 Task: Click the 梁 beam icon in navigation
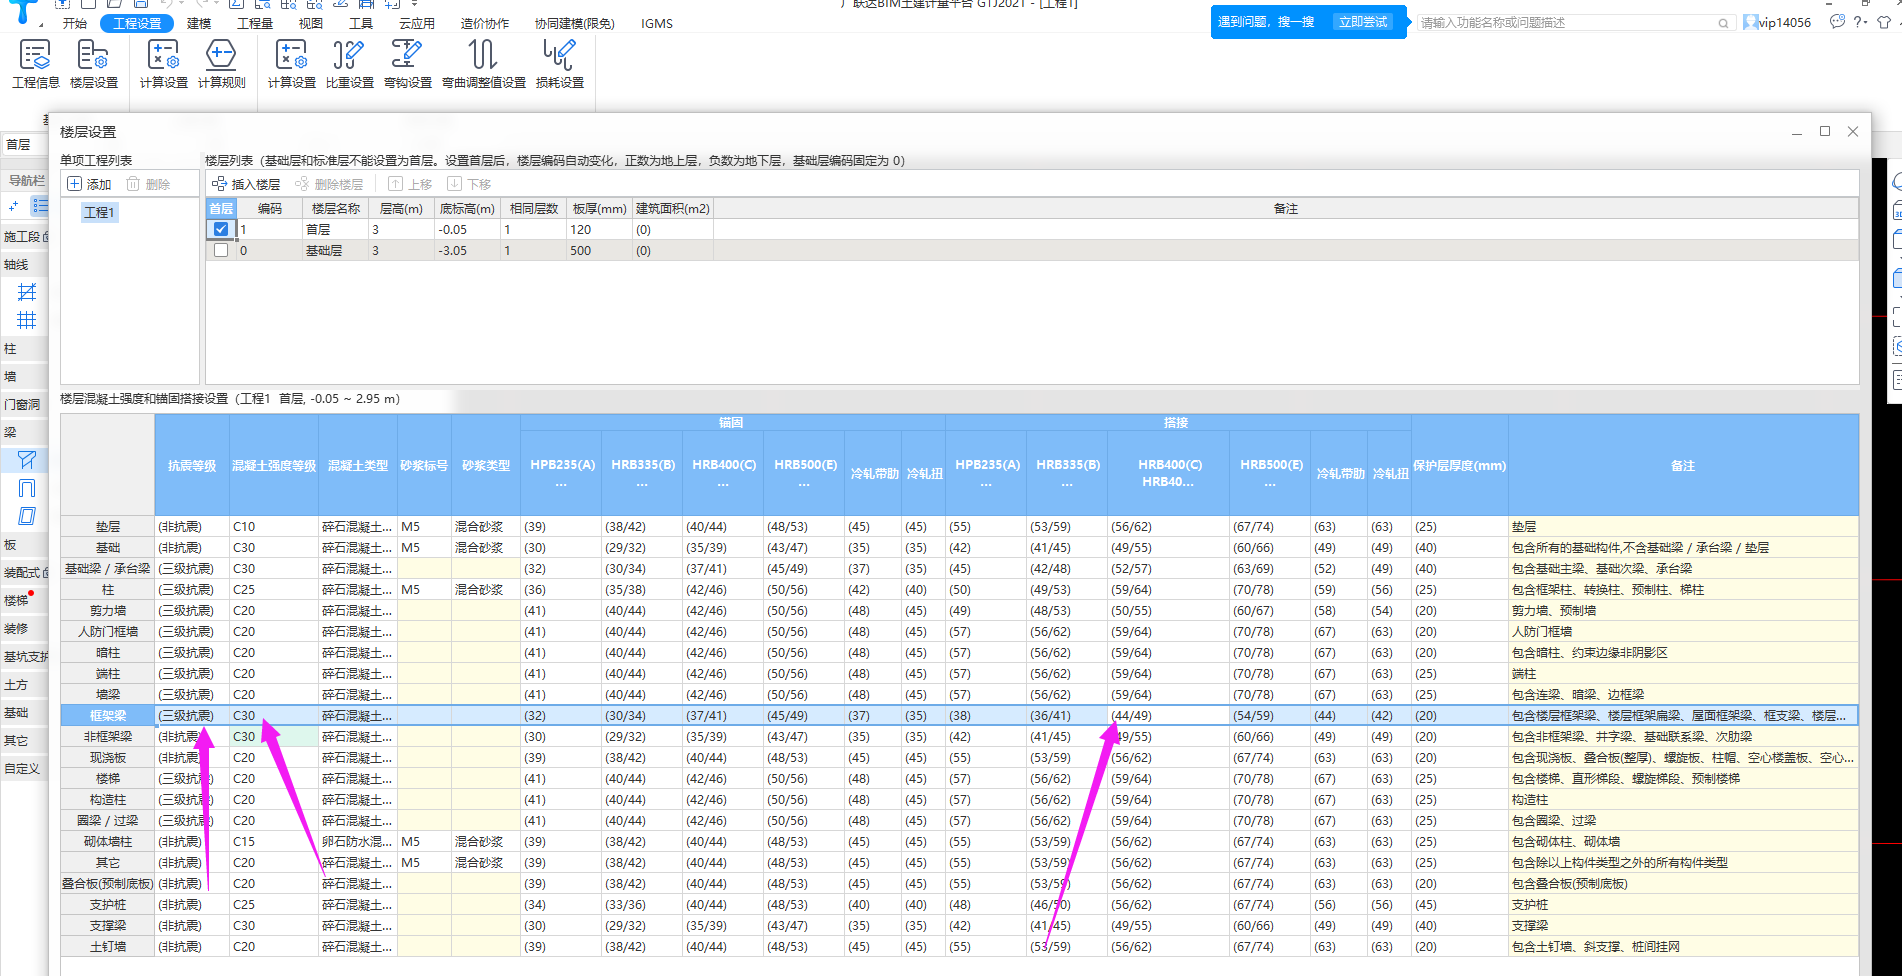[x=27, y=460]
